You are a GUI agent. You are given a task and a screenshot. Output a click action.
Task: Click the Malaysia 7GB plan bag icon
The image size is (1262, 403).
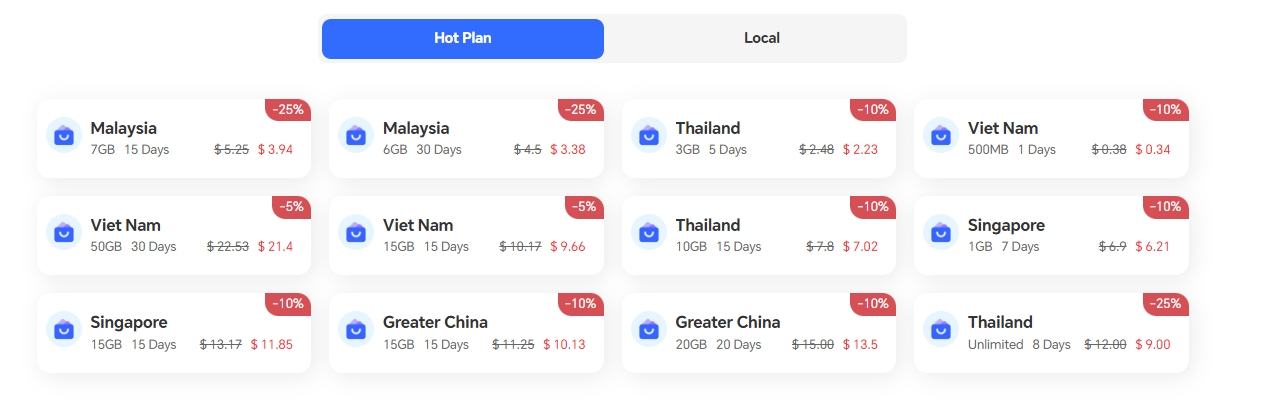tap(64, 135)
